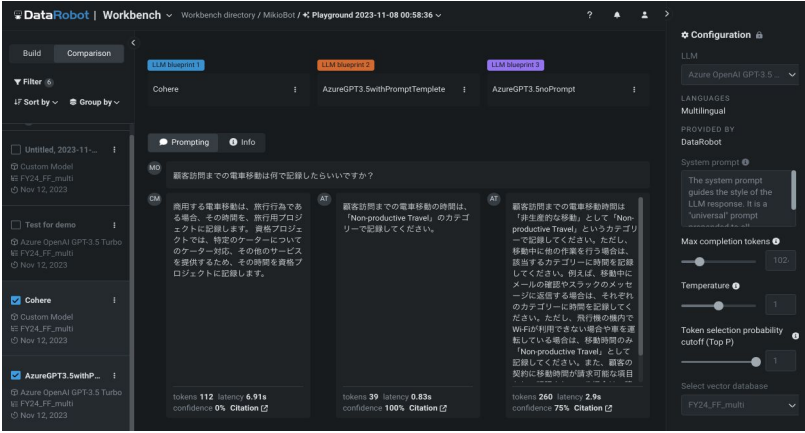The image size is (805, 433).
Task: Click into the System prompt text box
Action: 738,198
